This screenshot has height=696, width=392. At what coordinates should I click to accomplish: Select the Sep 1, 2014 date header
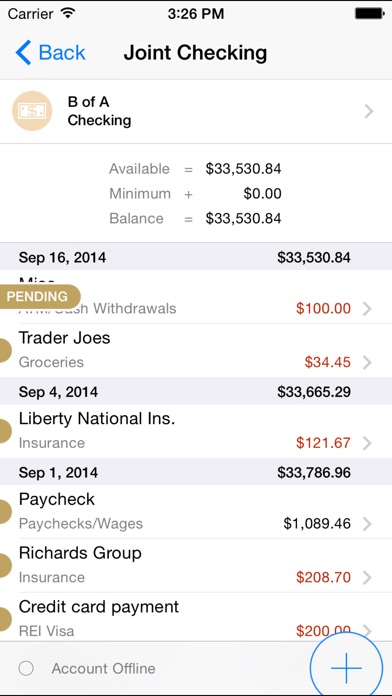click(196, 472)
